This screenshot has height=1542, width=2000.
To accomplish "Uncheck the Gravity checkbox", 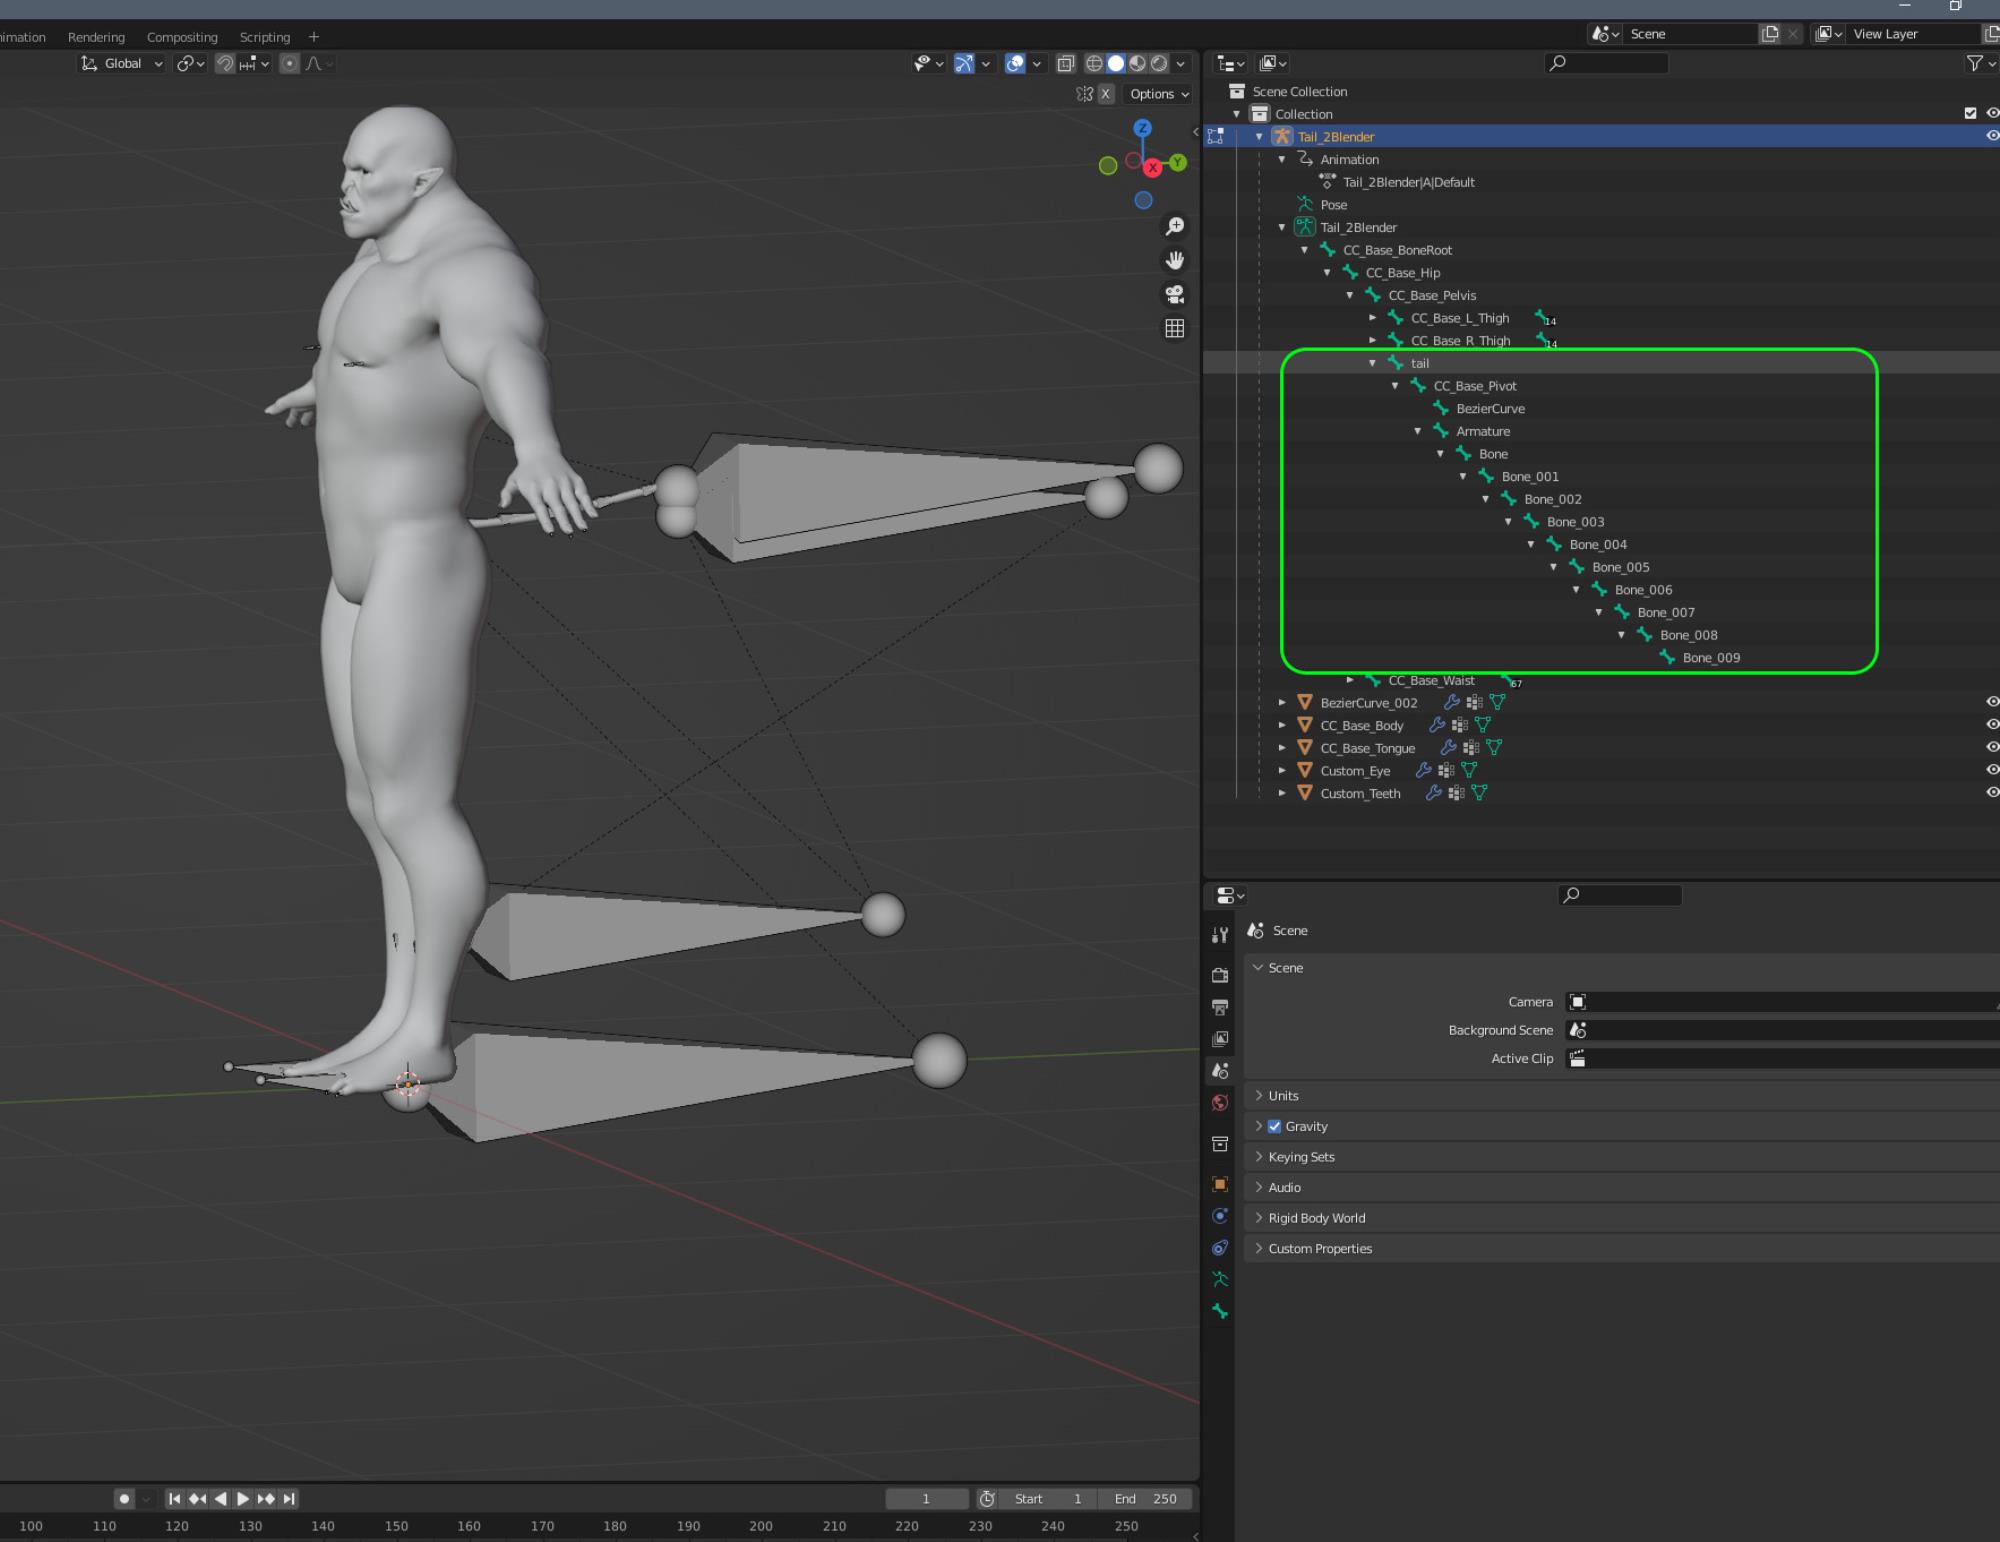I will click(1275, 1126).
